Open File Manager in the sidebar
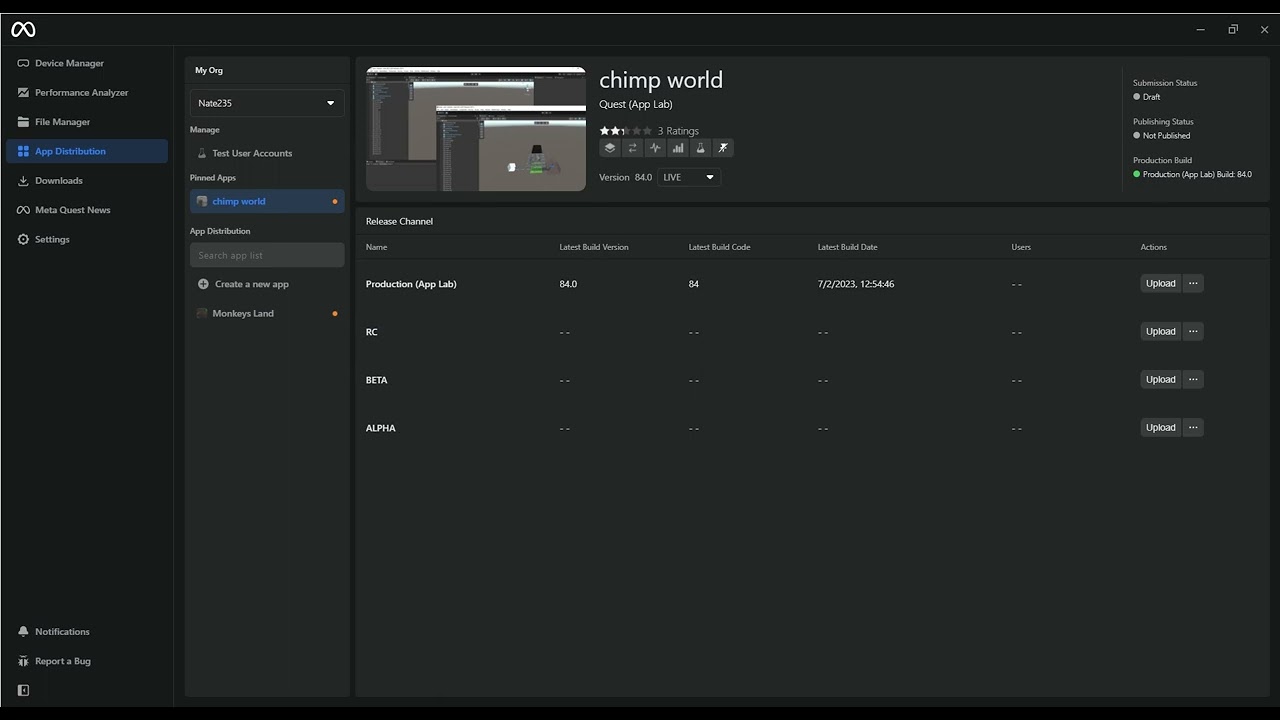 (87, 122)
